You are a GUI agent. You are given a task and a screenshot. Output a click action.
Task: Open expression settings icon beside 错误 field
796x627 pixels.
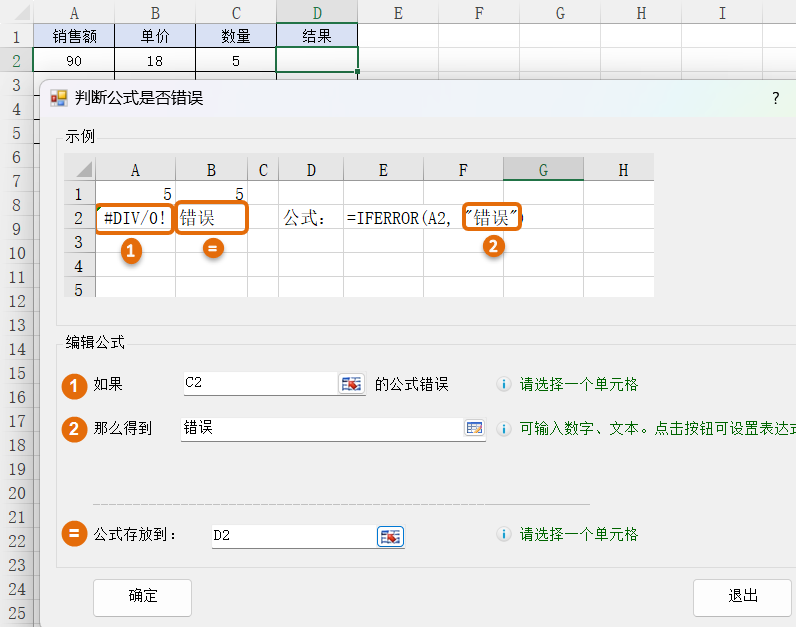tap(474, 428)
